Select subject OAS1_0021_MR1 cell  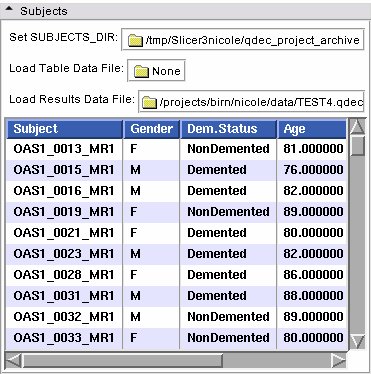(x=64, y=233)
